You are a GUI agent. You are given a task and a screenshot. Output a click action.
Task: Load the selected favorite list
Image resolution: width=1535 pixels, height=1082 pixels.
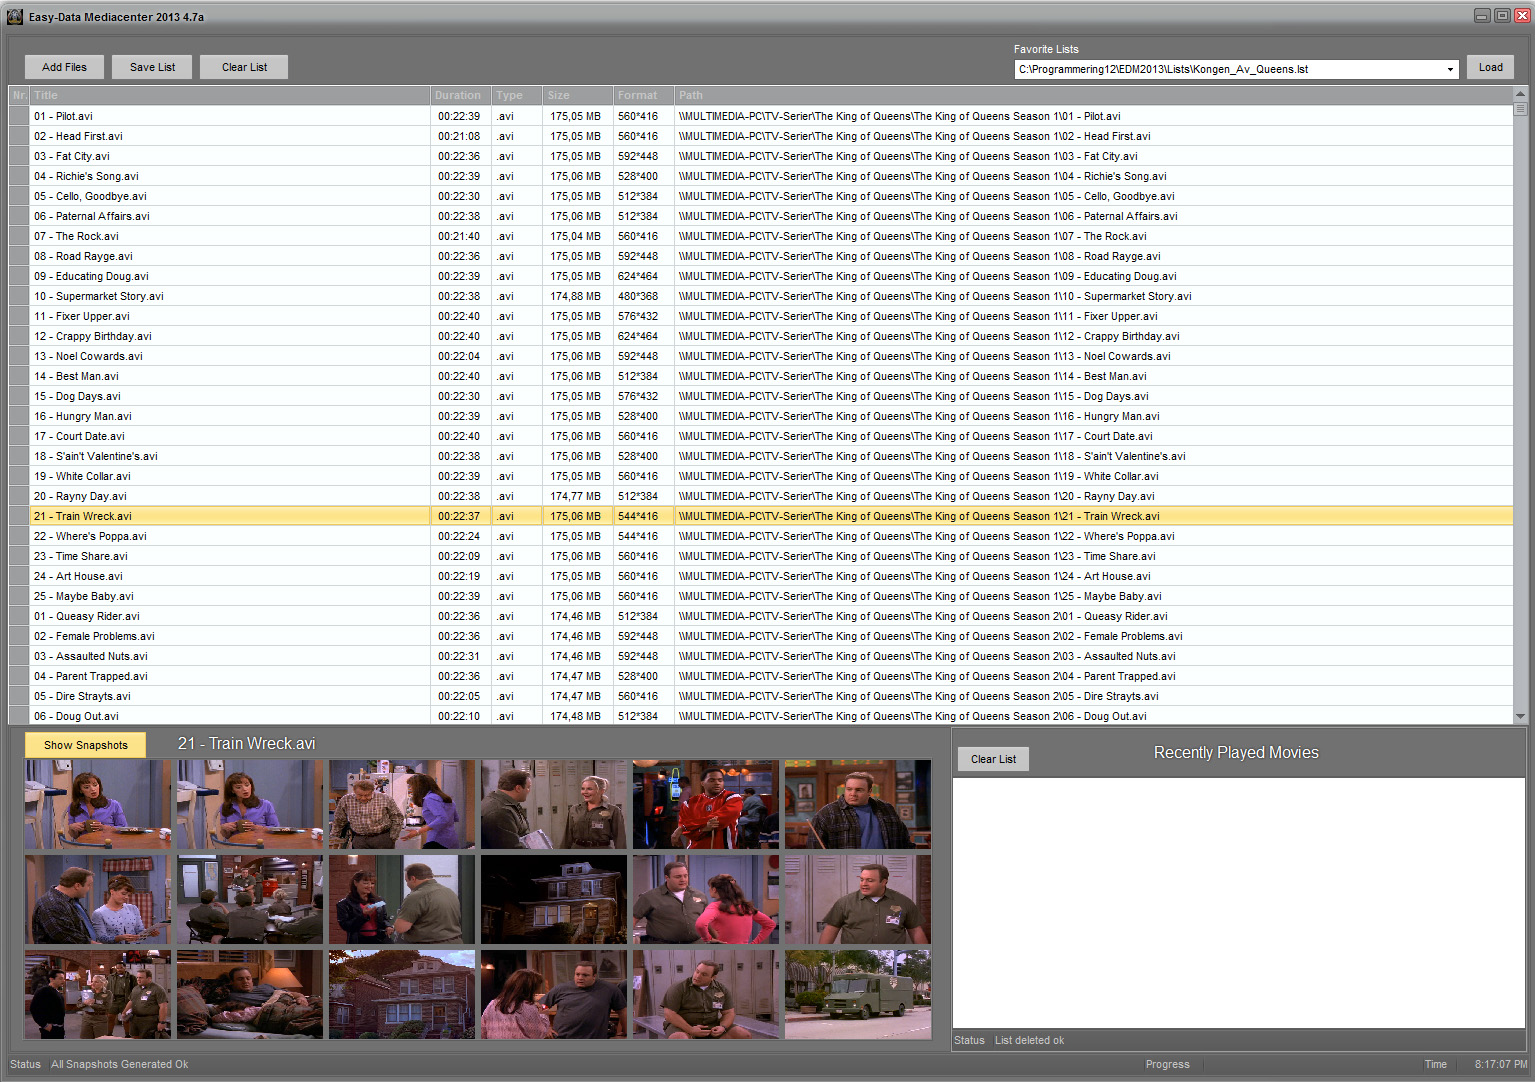pos(1490,67)
